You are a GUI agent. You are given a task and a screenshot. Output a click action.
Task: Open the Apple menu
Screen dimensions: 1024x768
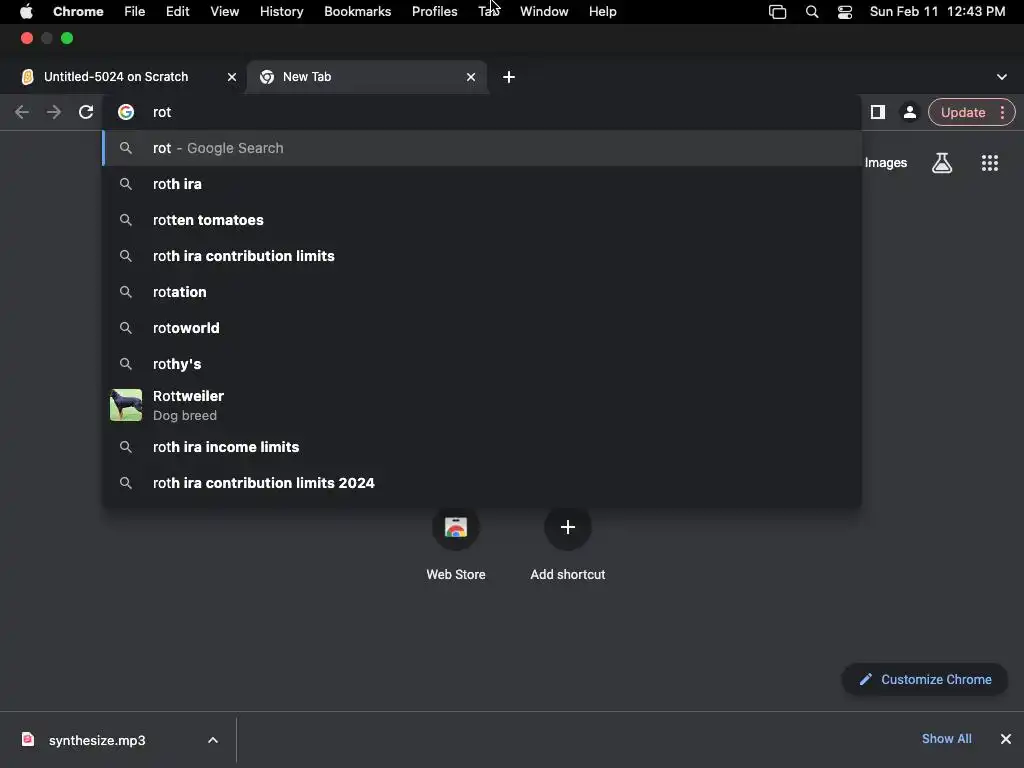(x=26, y=11)
